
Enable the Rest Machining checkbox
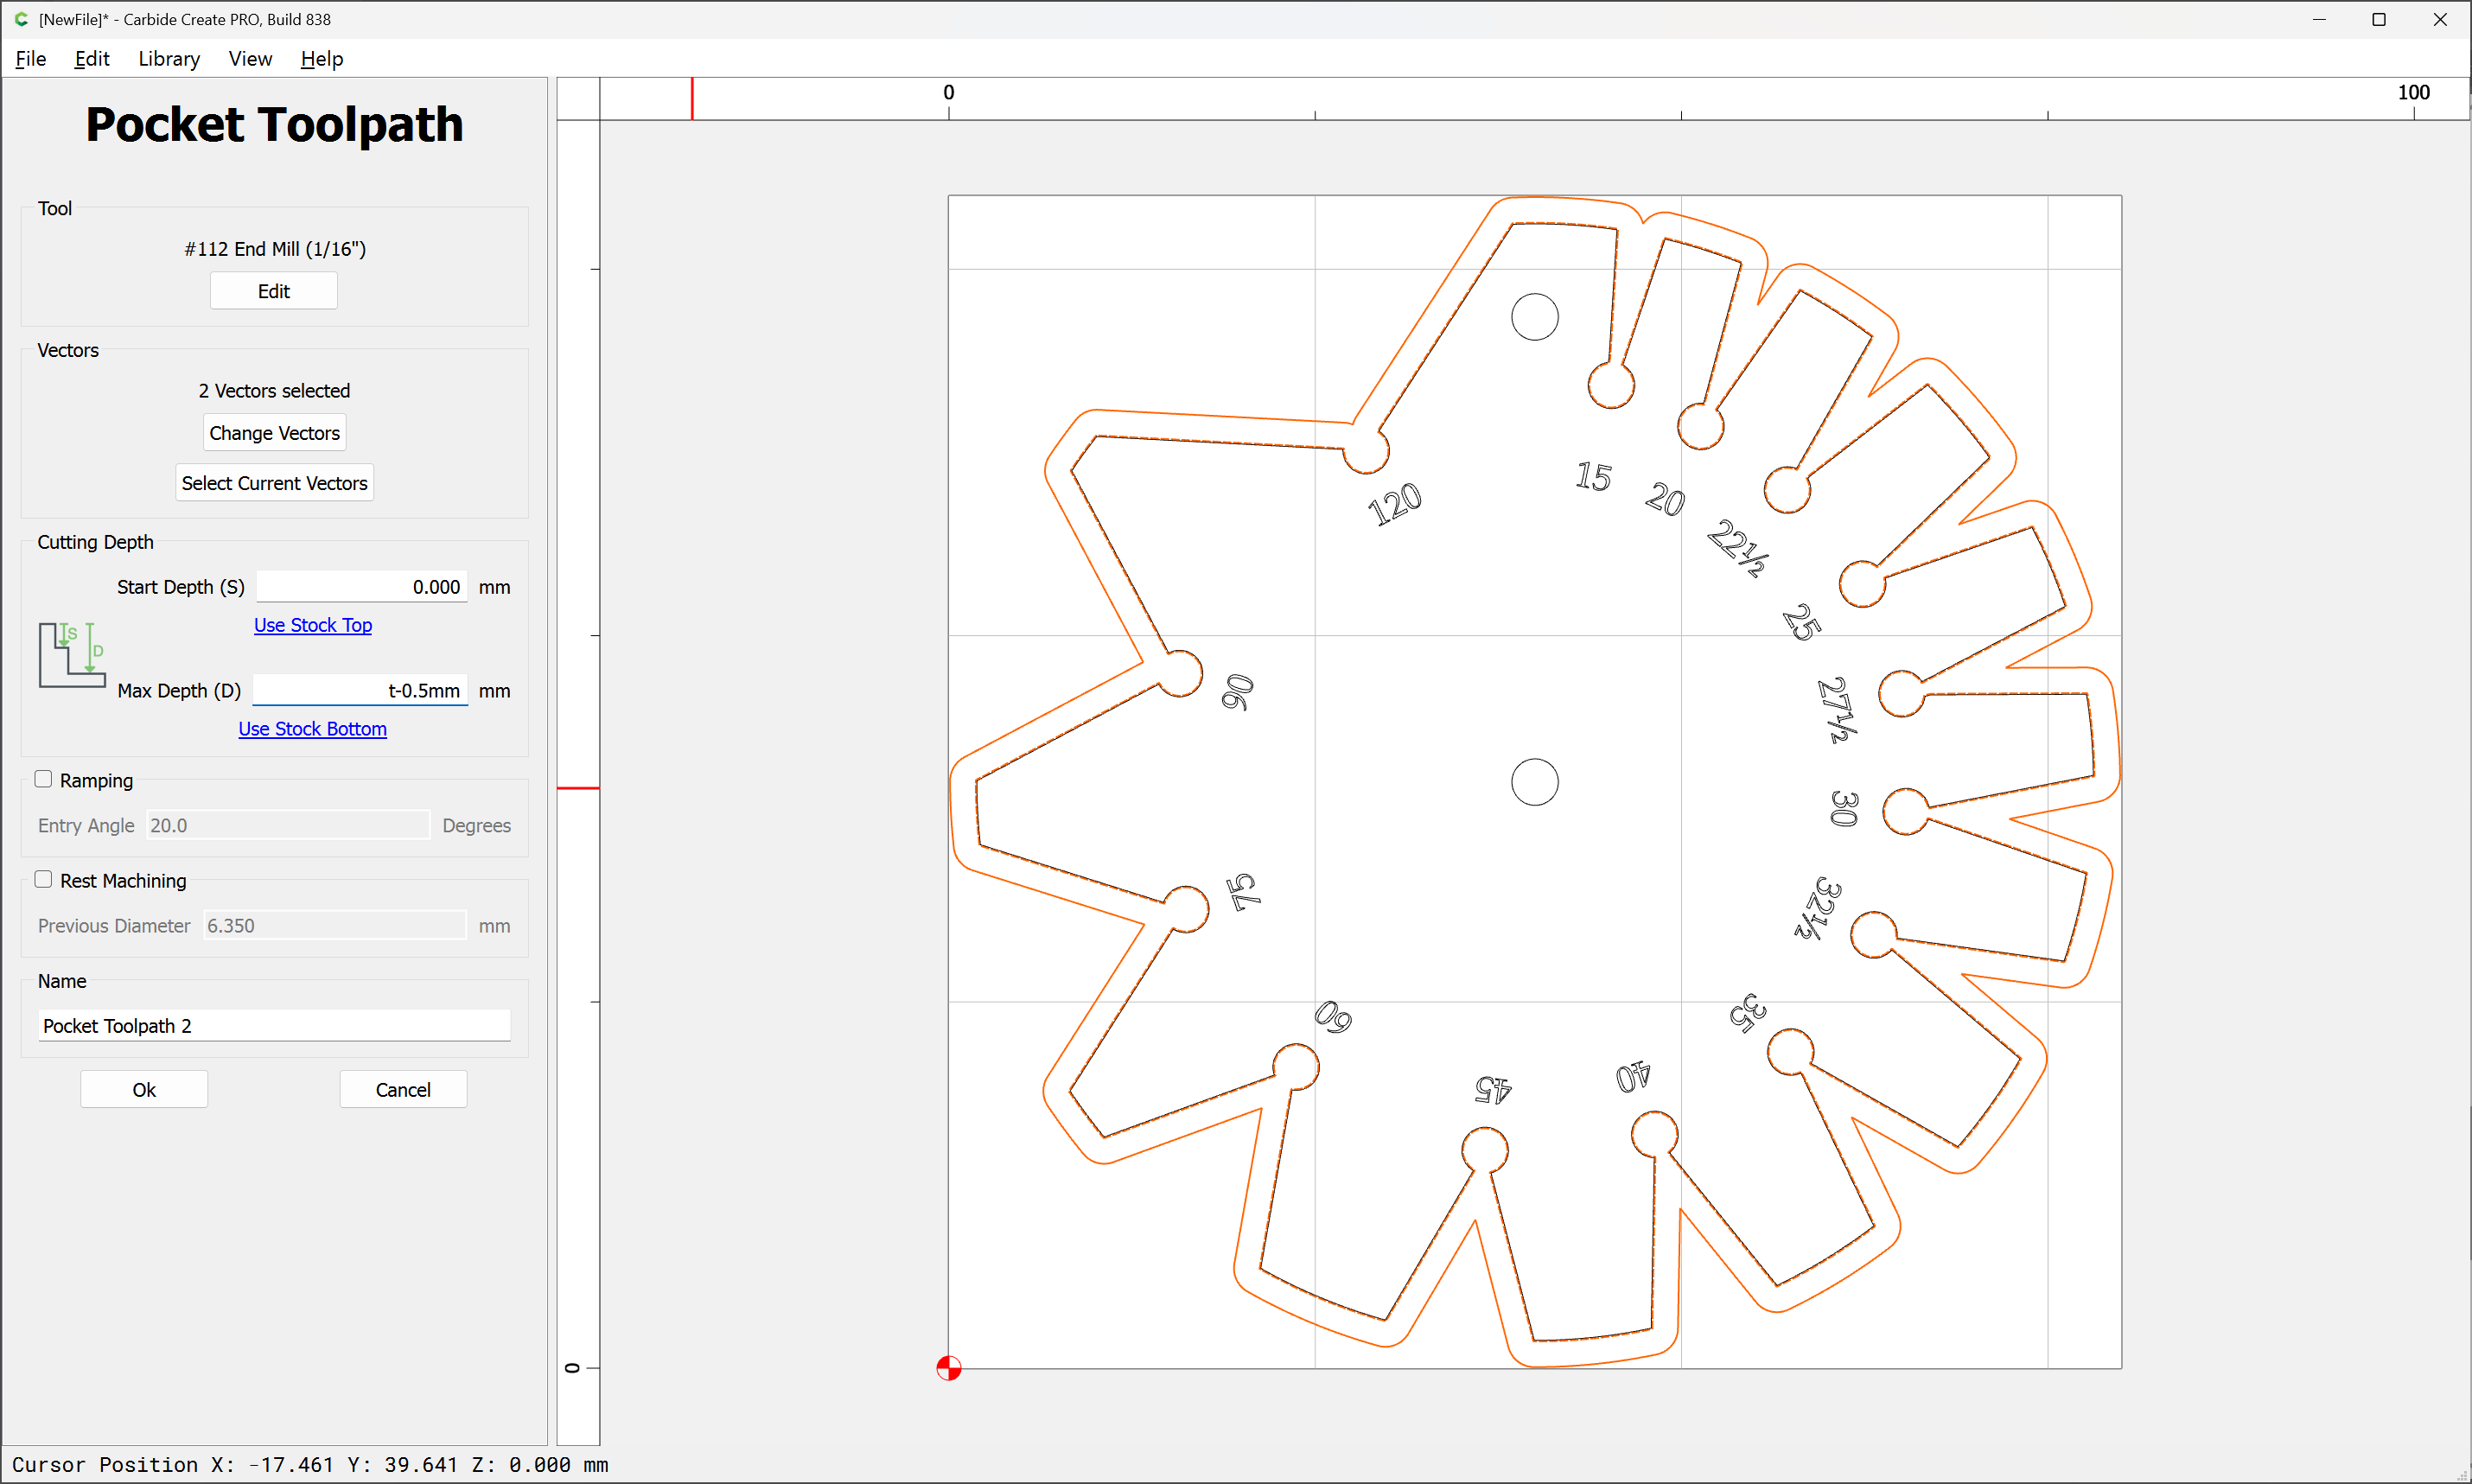tap(44, 879)
